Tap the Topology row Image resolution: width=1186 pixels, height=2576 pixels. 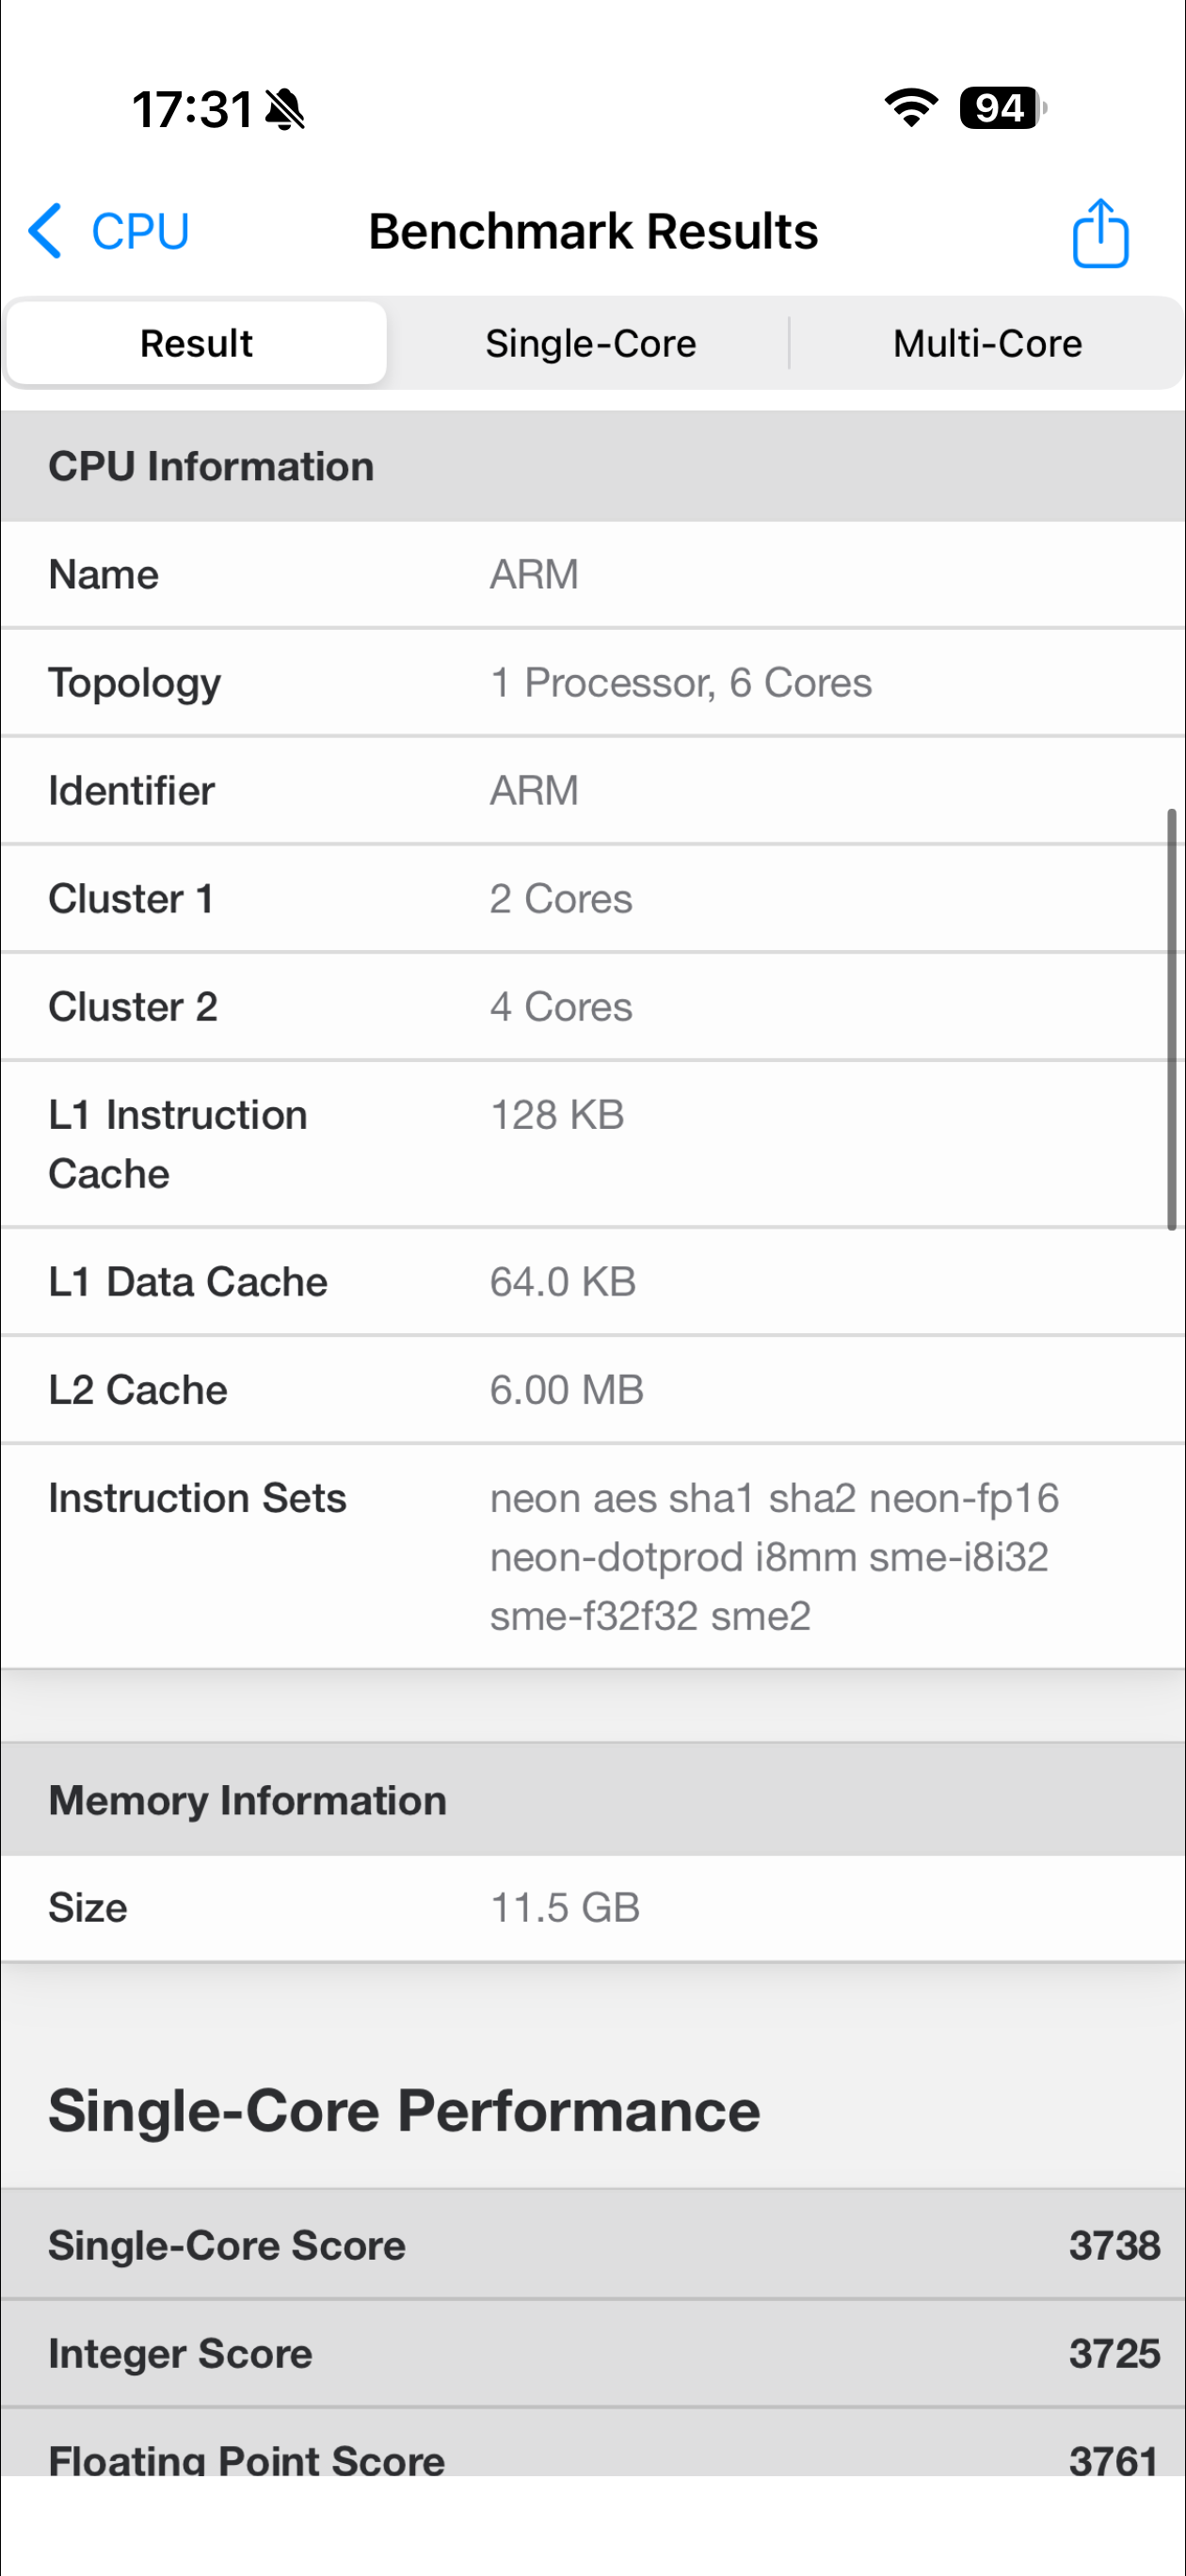pyautogui.click(x=593, y=683)
